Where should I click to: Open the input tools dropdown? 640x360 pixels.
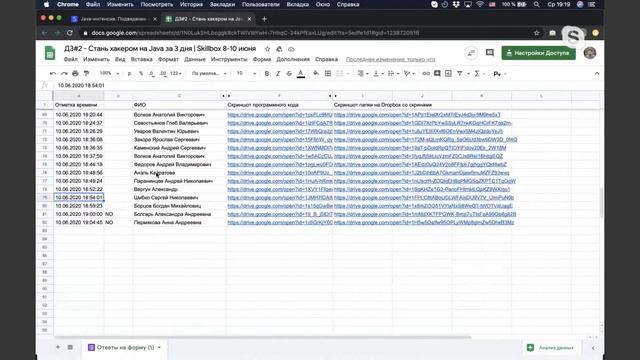pyautogui.click(x=499, y=74)
